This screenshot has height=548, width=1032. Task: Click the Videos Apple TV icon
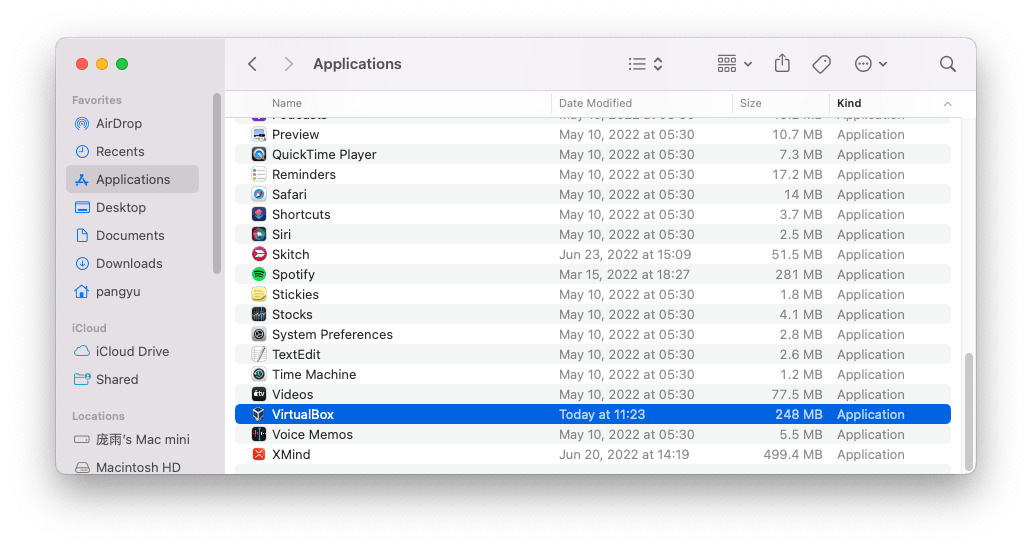point(259,395)
